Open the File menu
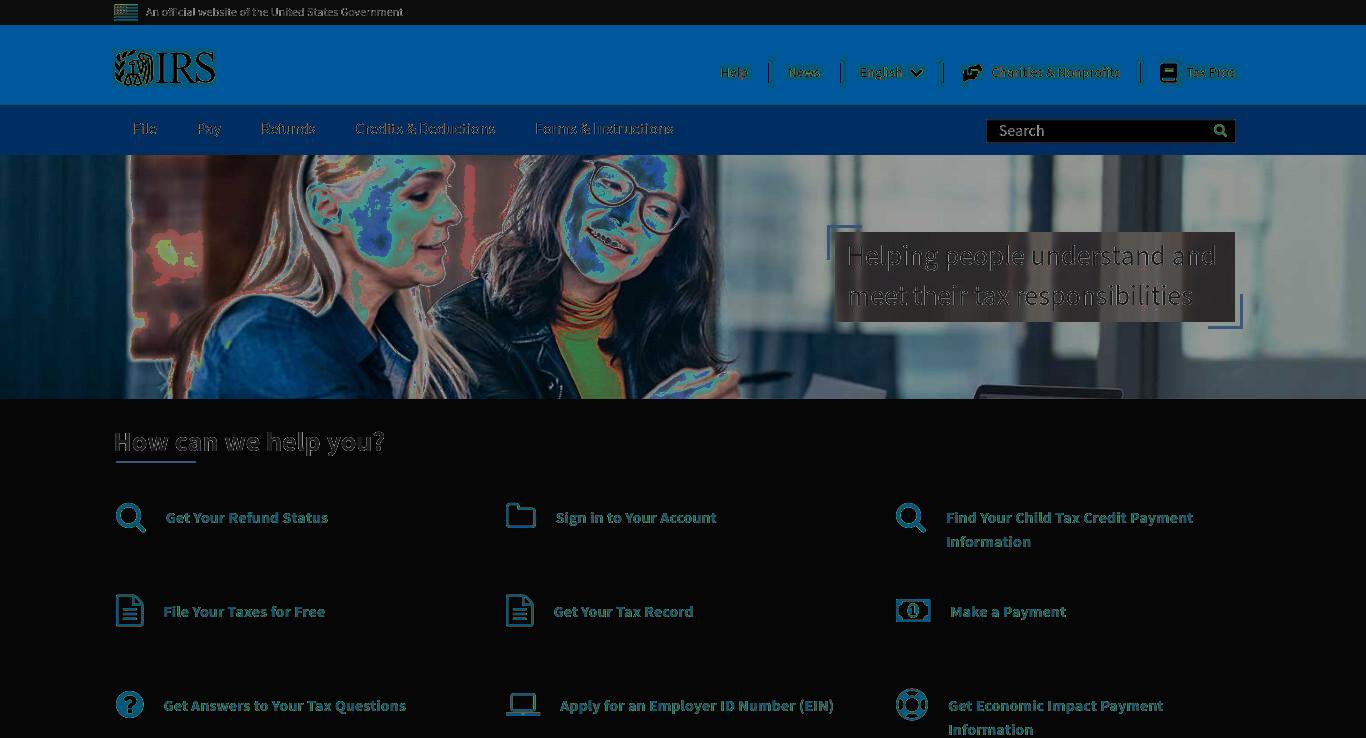Viewport: 1366px width, 738px height. click(145, 129)
